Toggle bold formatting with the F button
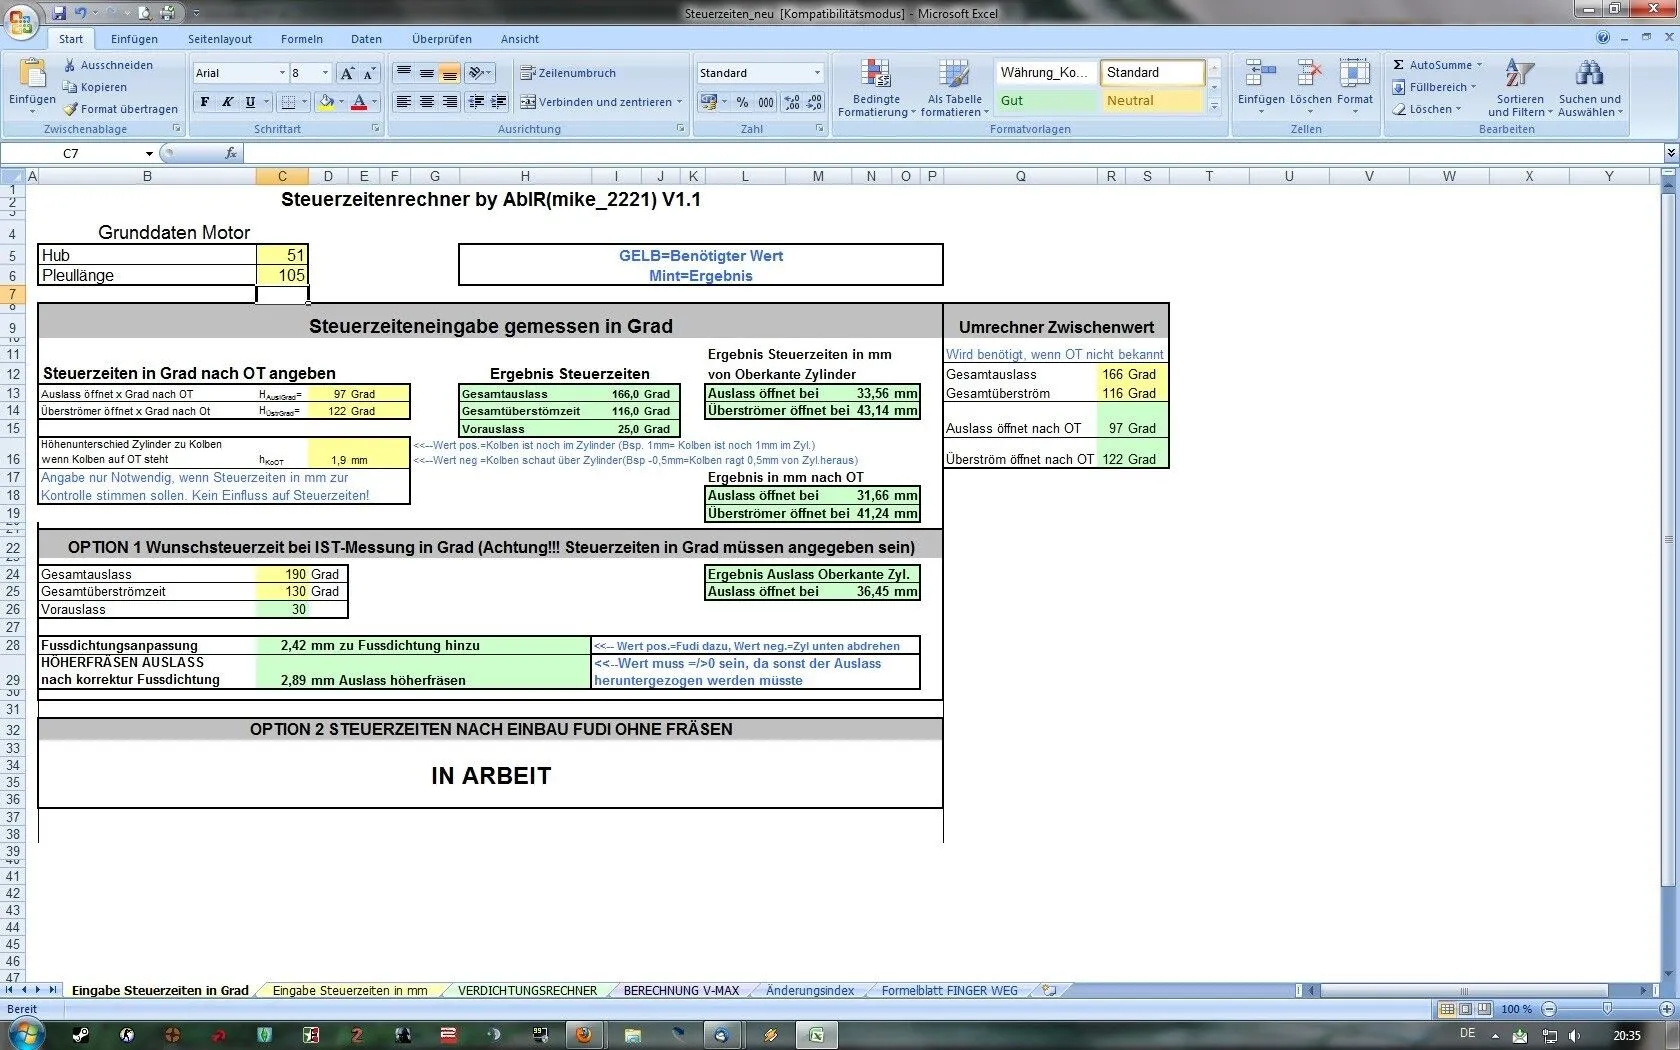This screenshot has width=1680, height=1050. pyautogui.click(x=205, y=102)
